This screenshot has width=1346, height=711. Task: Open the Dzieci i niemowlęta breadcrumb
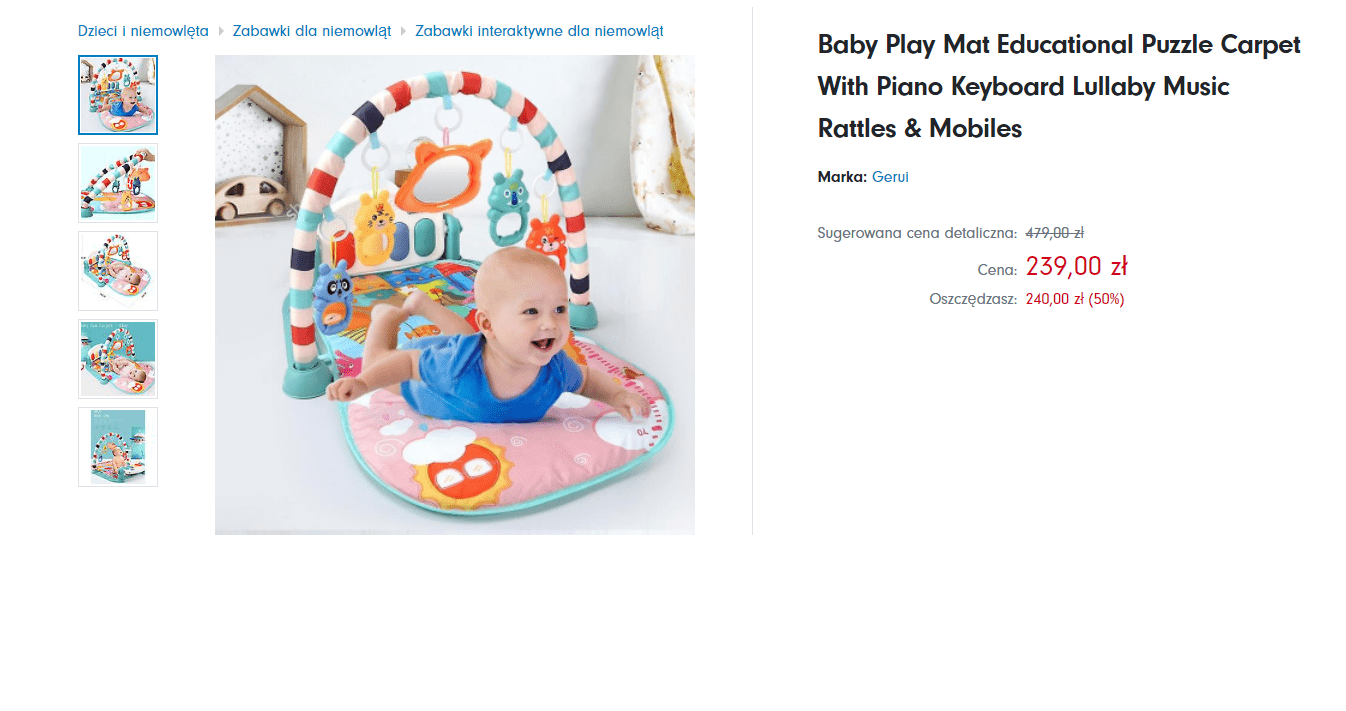[143, 31]
